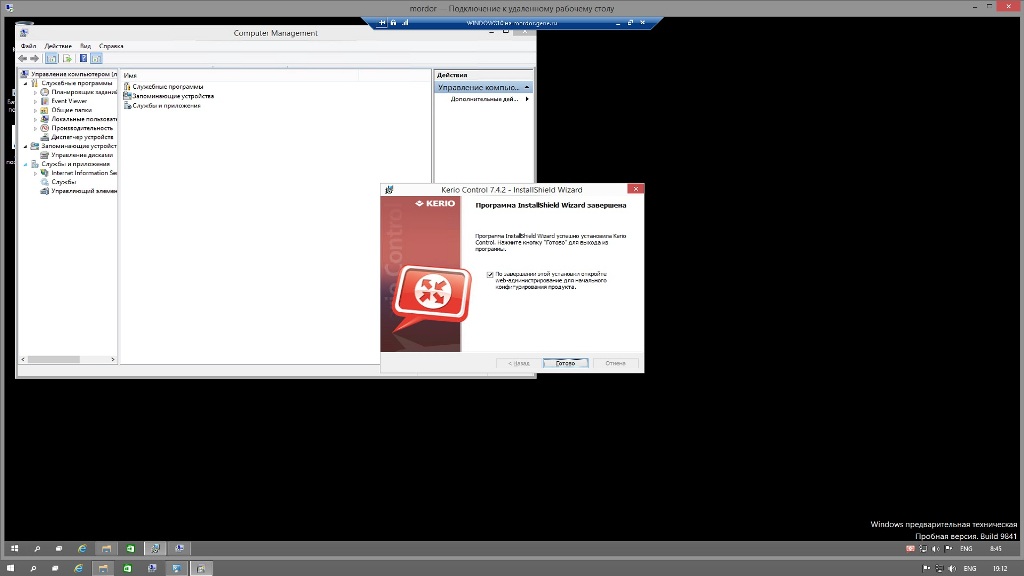Uncheck the open web administration checkbox
Image resolution: width=1024 pixels, height=576 pixels.
pyautogui.click(x=490, y=274)
